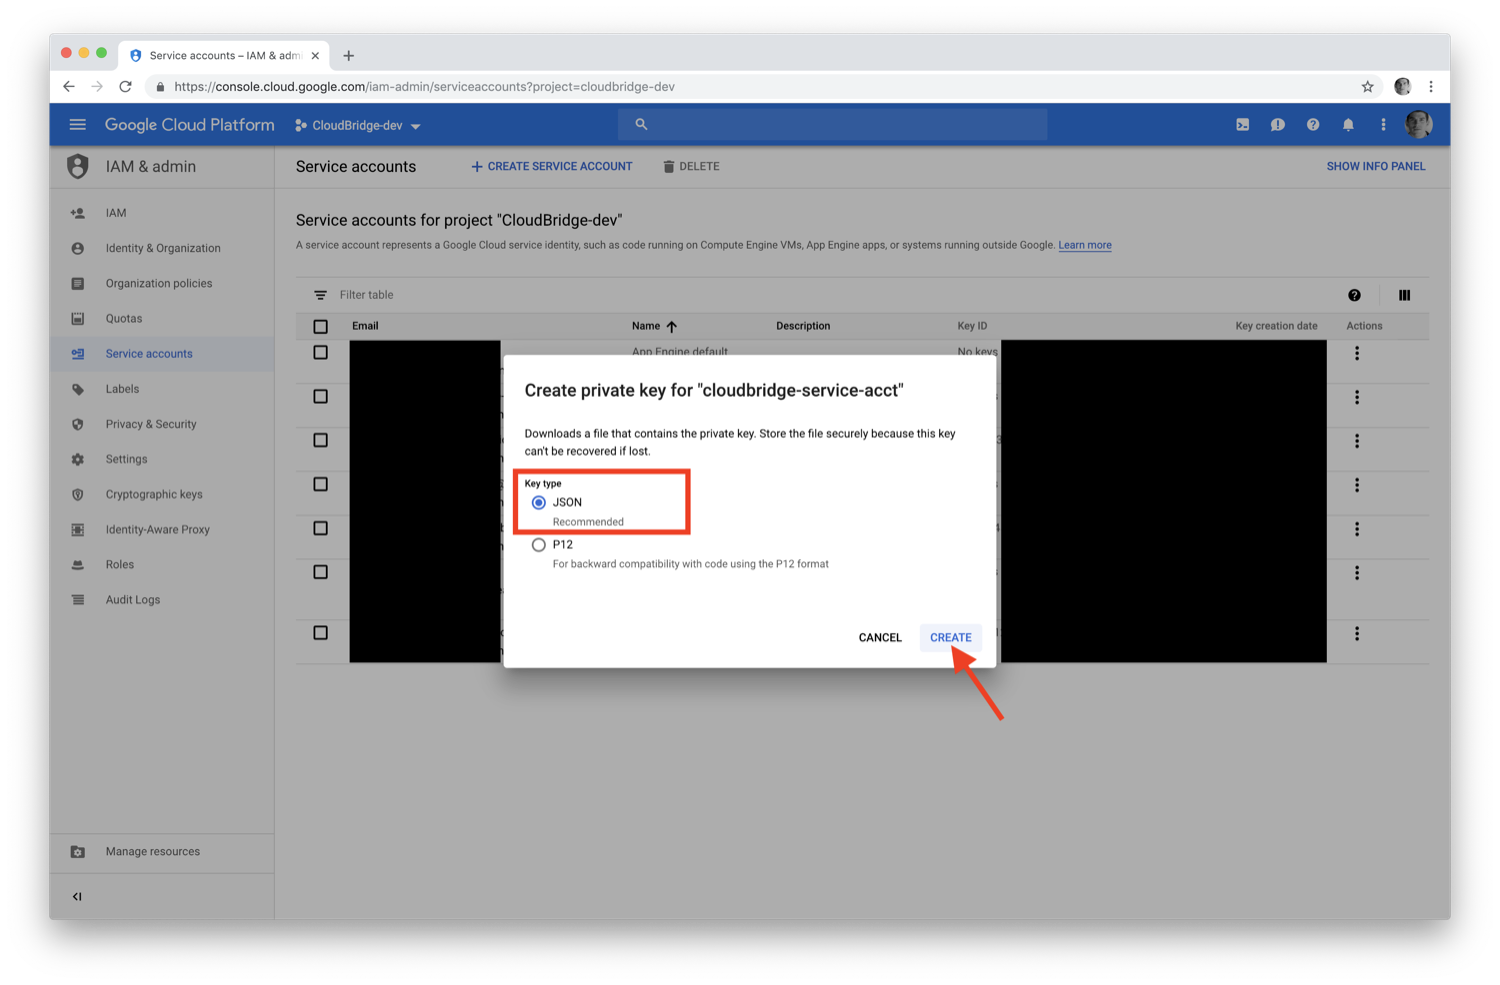This screenshot has height=985, width=1500.
Task: Open column display options icon
Action: point(1404,295)
